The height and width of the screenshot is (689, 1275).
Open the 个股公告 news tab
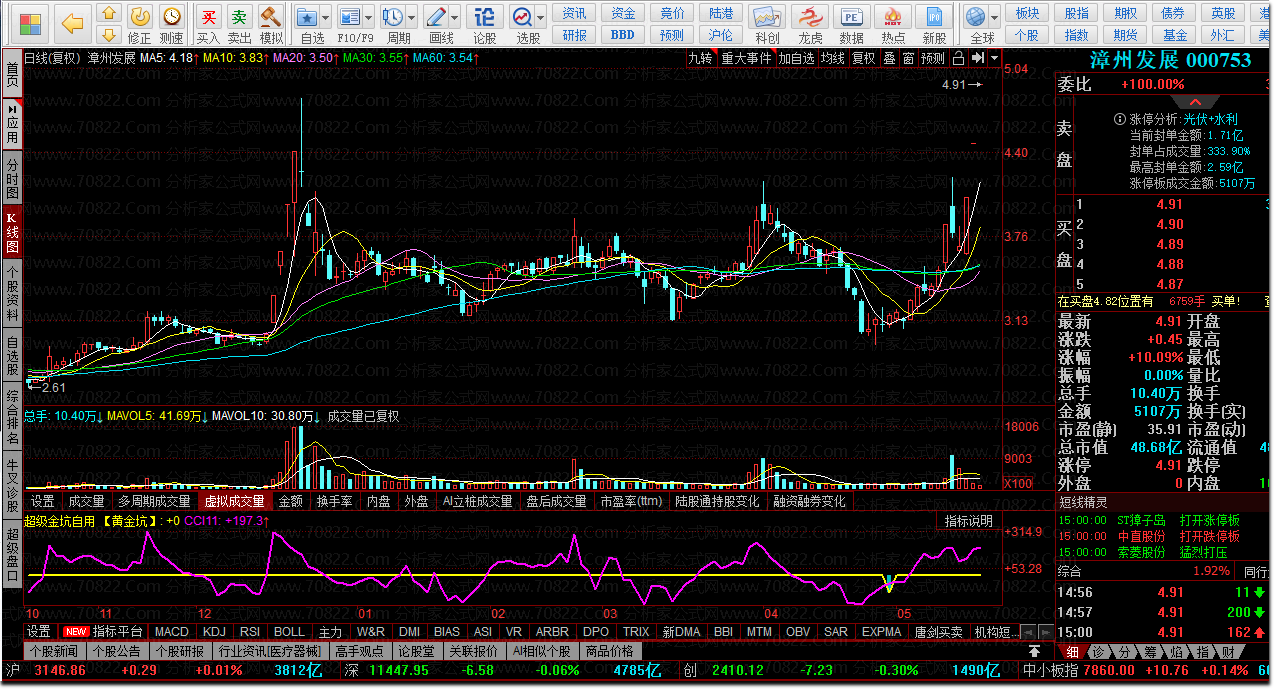tap(118, 651)
